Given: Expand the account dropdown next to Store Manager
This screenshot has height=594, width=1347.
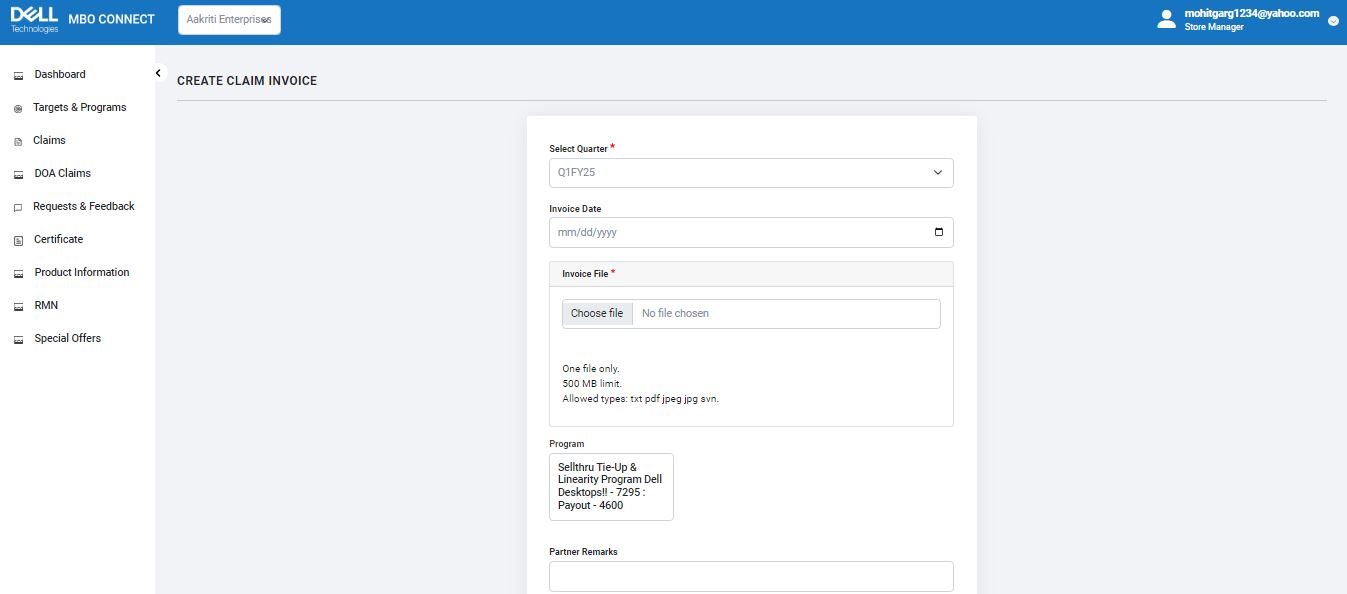Looking at the screenshot, I should tap(1333, 20).
